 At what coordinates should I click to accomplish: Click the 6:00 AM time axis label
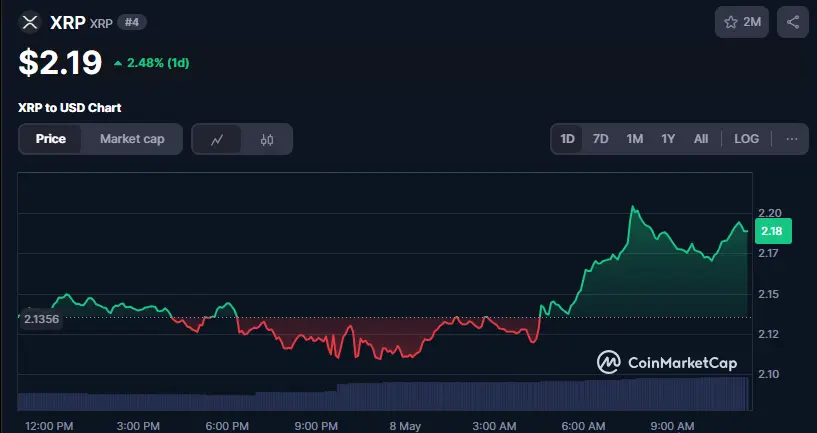coord(583,426)
